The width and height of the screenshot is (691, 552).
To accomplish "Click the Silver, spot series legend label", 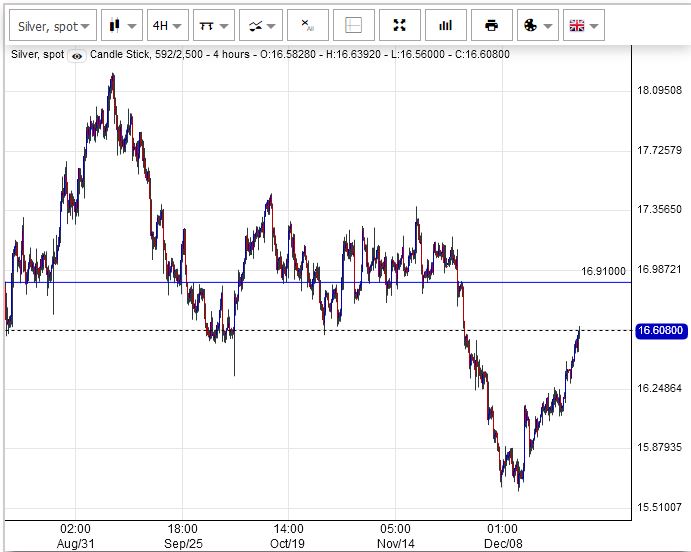I will 36,55.
